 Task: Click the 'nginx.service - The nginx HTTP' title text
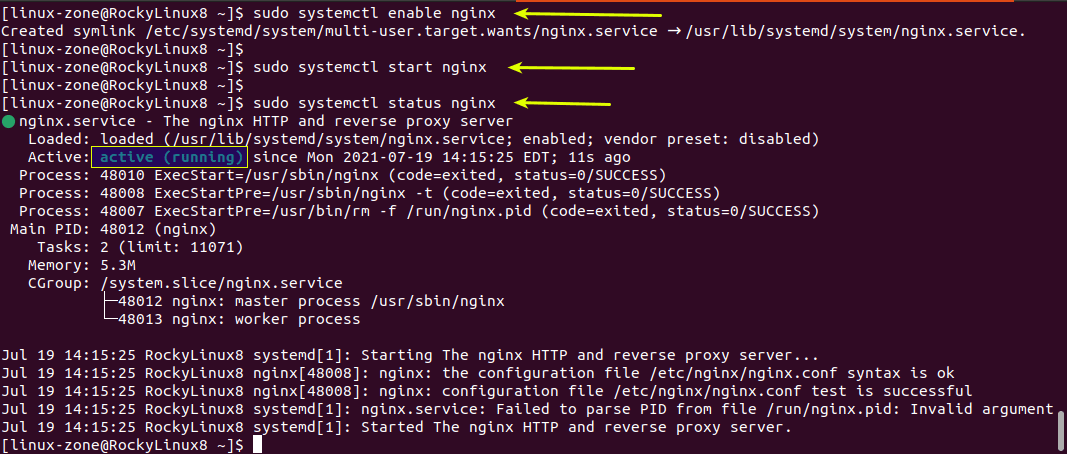point(266,122)
